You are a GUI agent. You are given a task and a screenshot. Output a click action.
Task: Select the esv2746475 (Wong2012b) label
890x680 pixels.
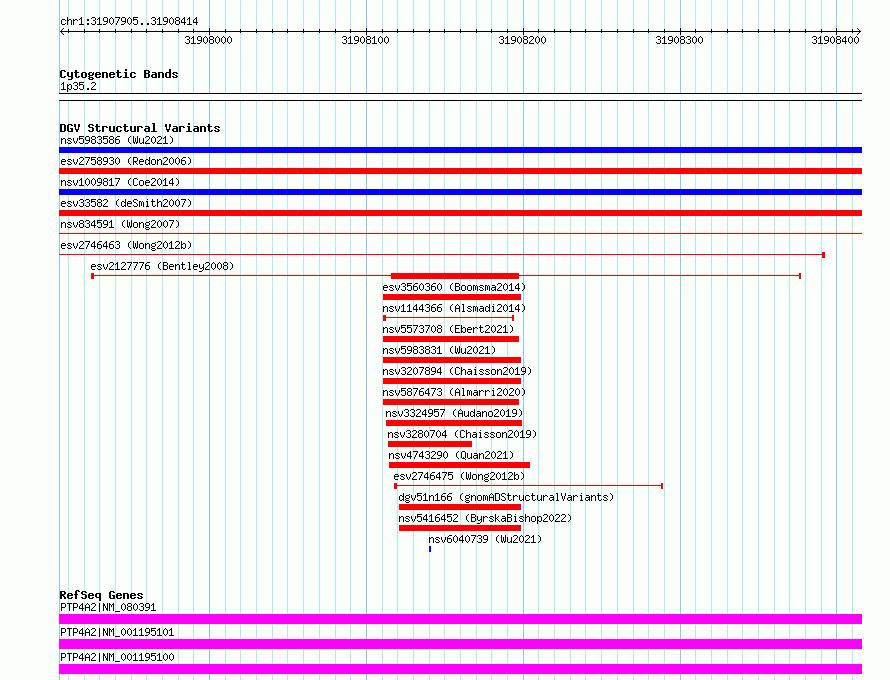point(459,476)
